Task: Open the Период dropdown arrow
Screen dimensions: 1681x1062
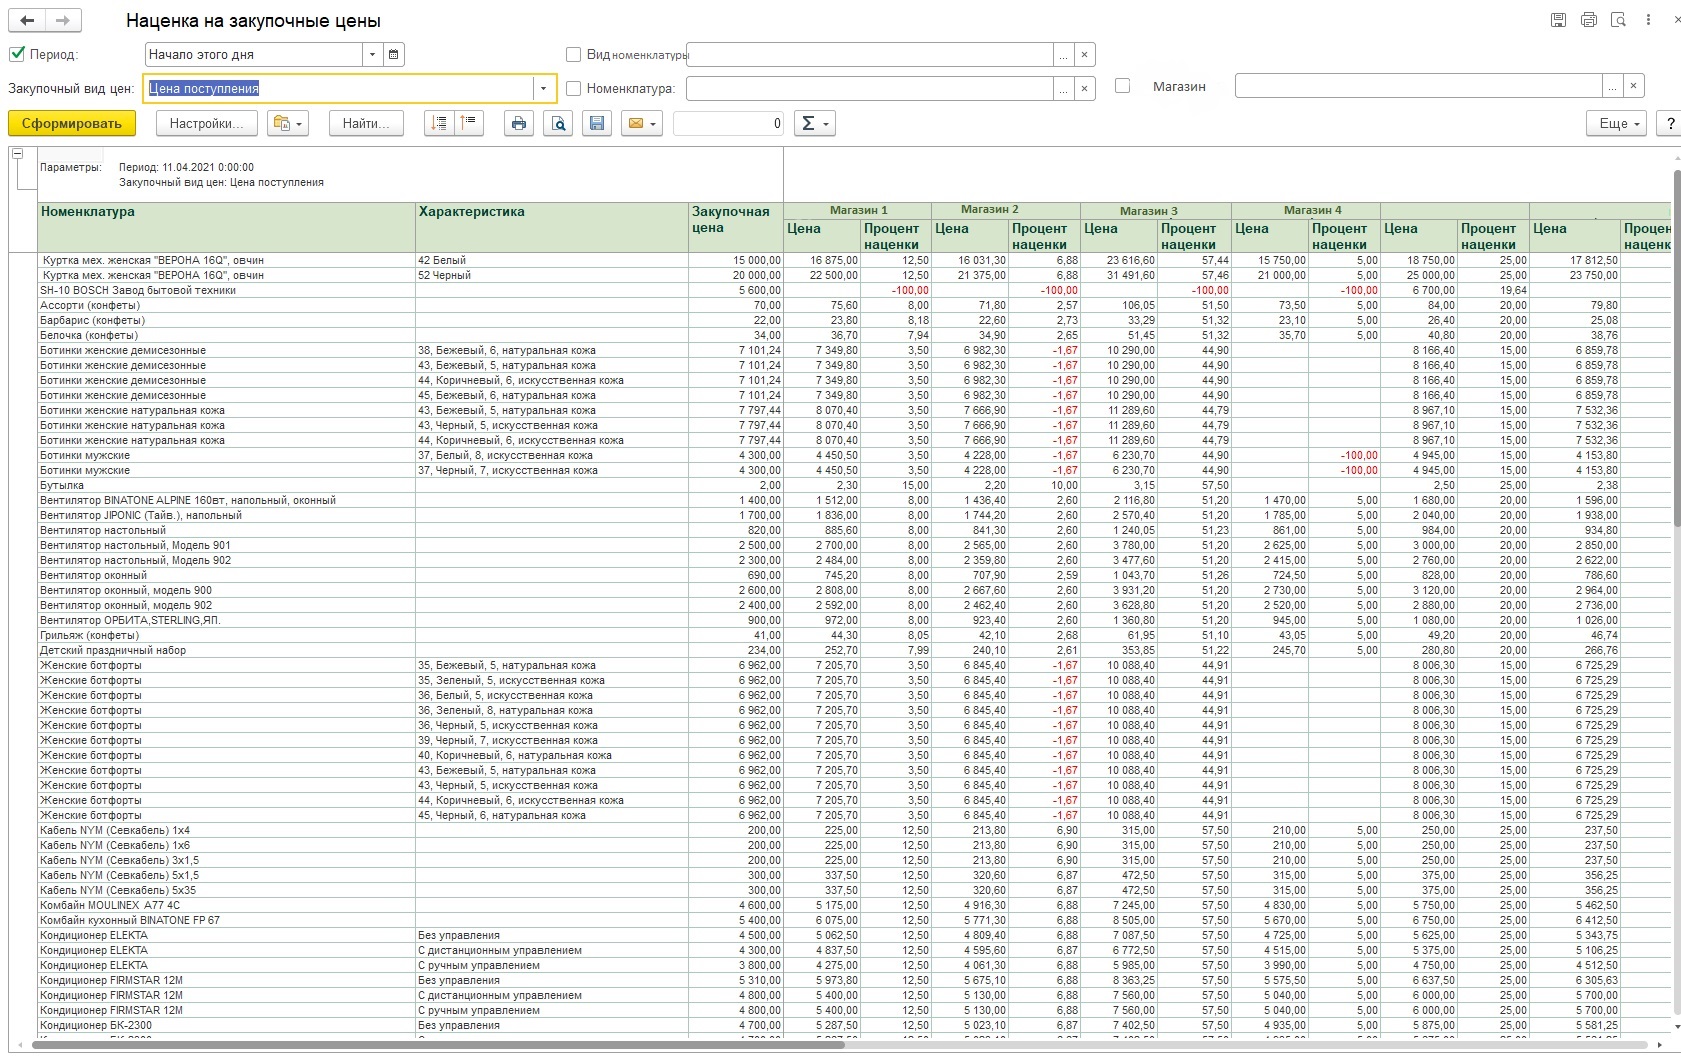Action: click(373, 55)
